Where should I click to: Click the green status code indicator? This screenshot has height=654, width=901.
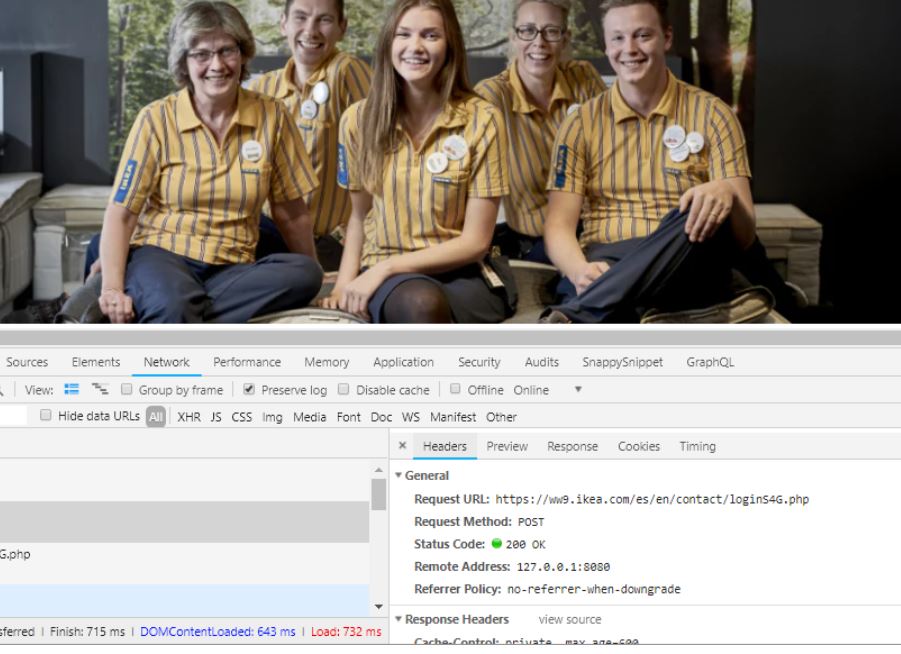496,544
